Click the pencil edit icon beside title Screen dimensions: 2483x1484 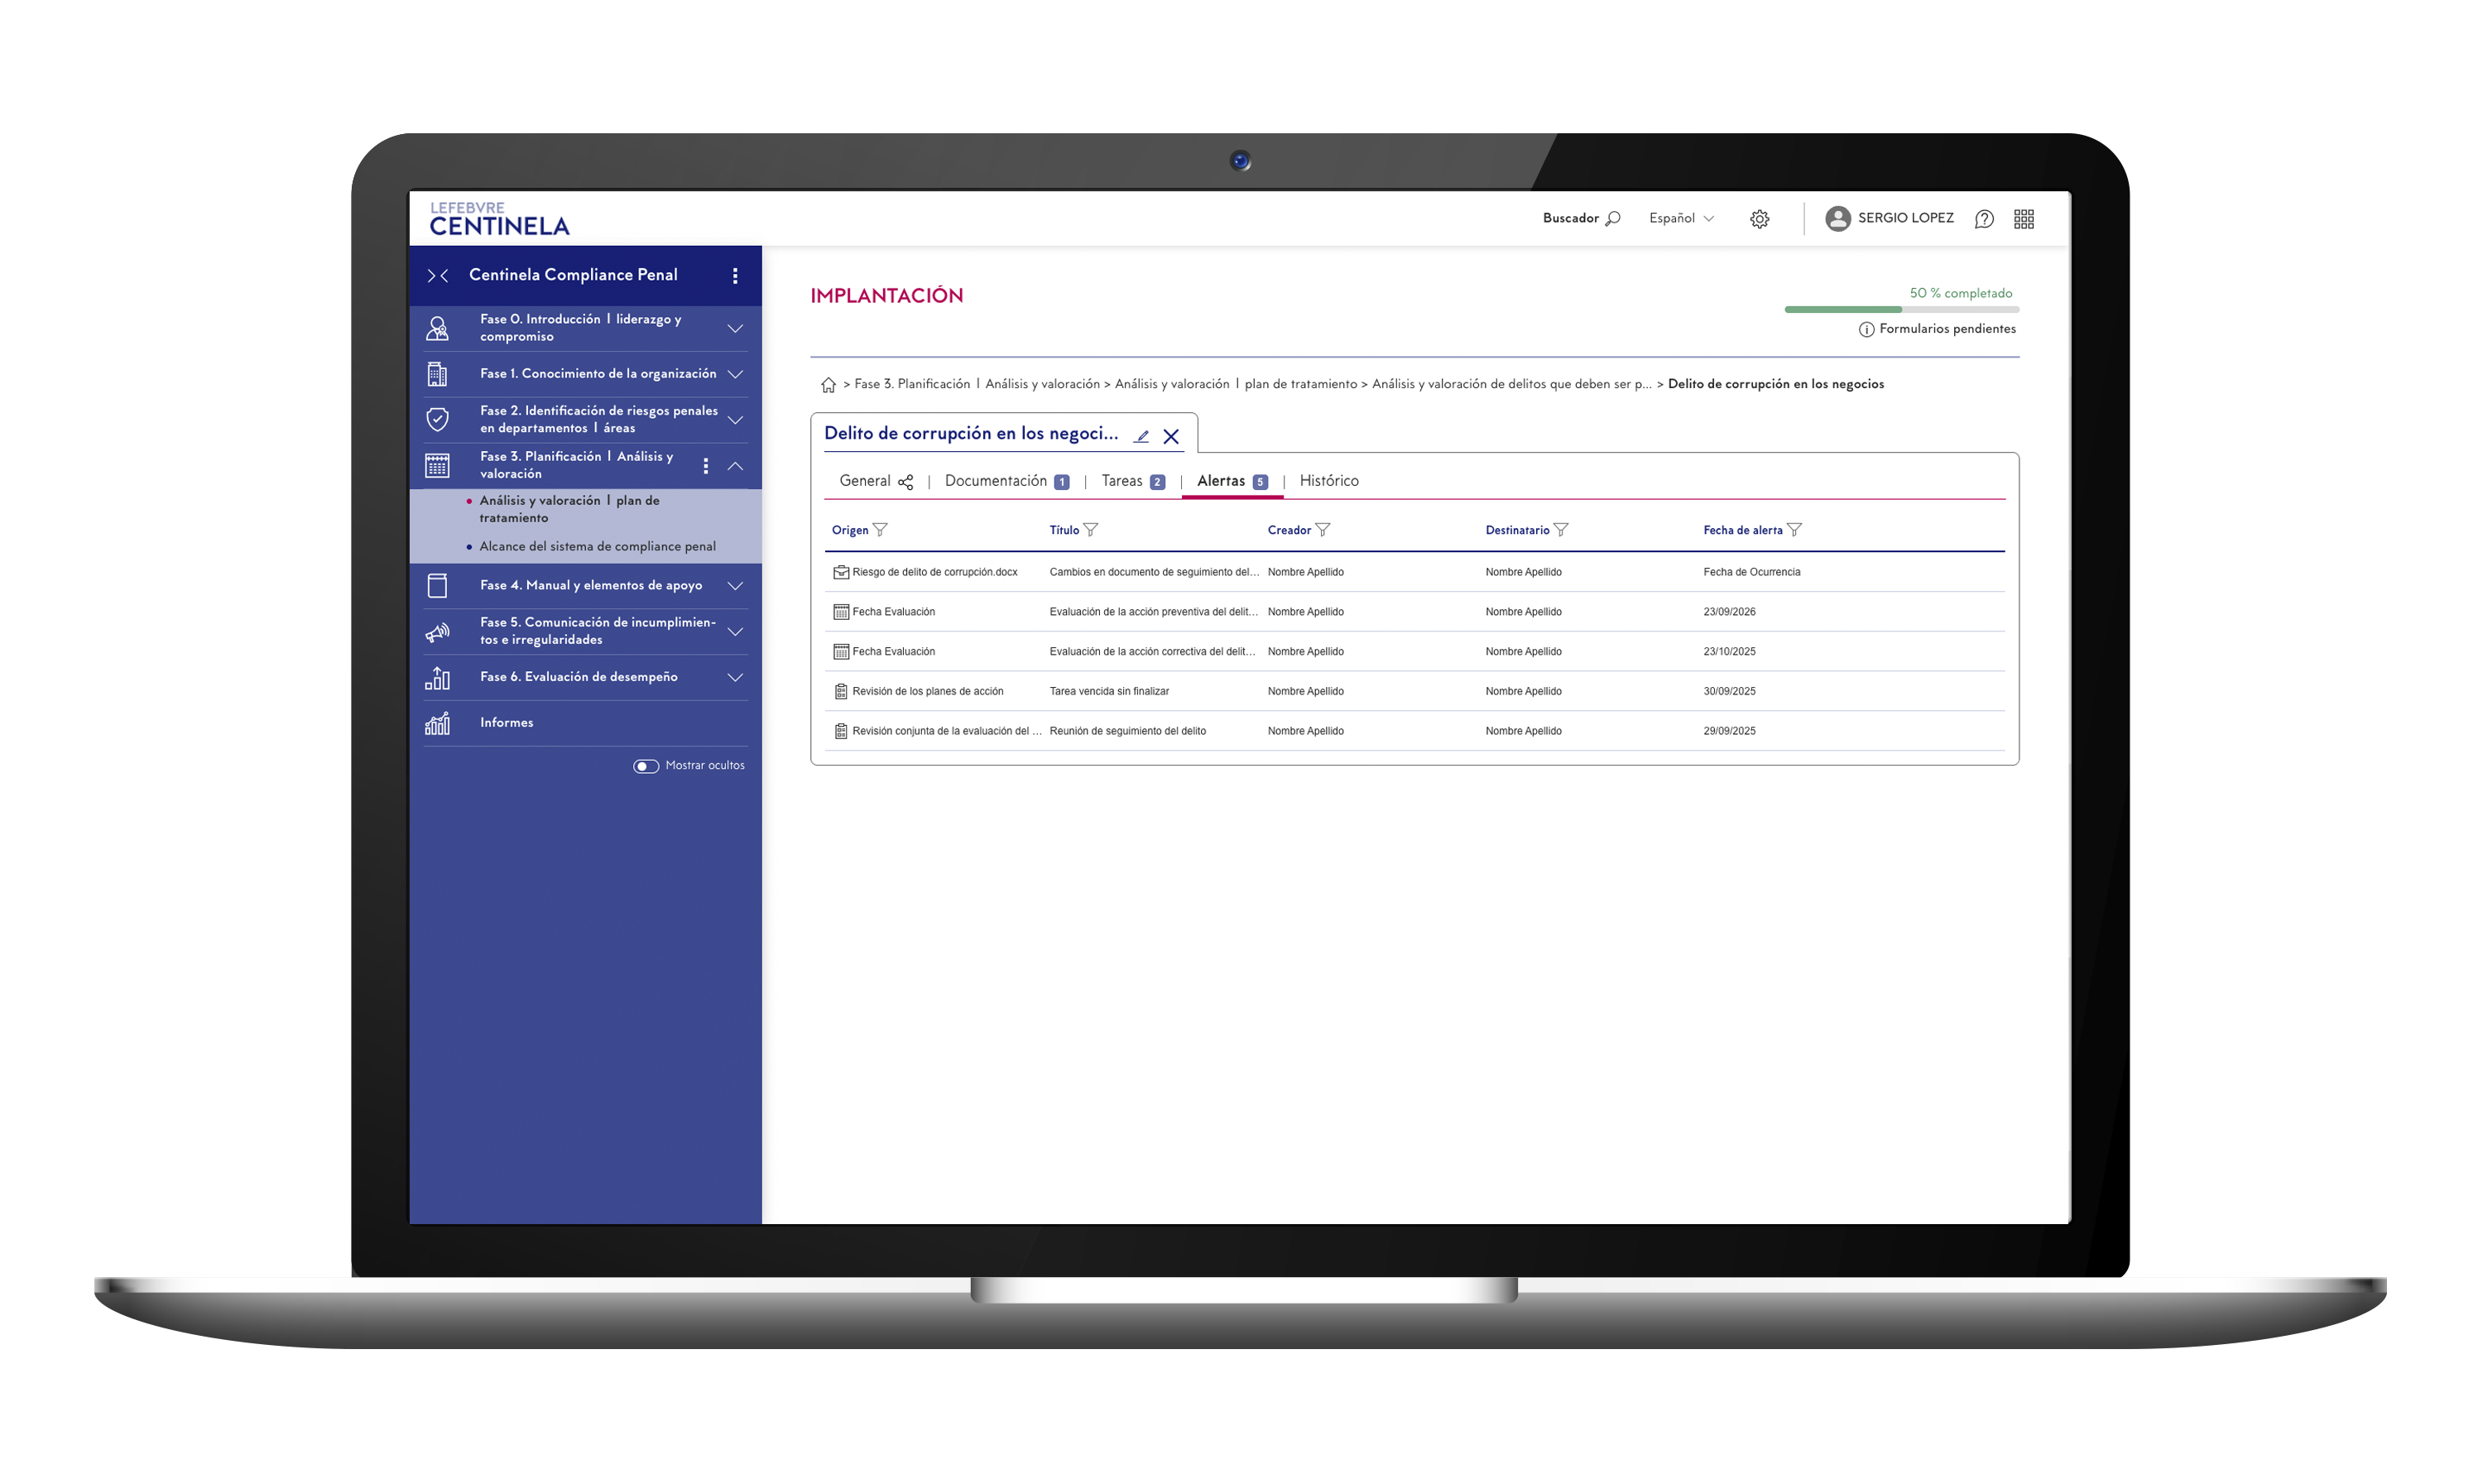click(x=1141, y=436)
